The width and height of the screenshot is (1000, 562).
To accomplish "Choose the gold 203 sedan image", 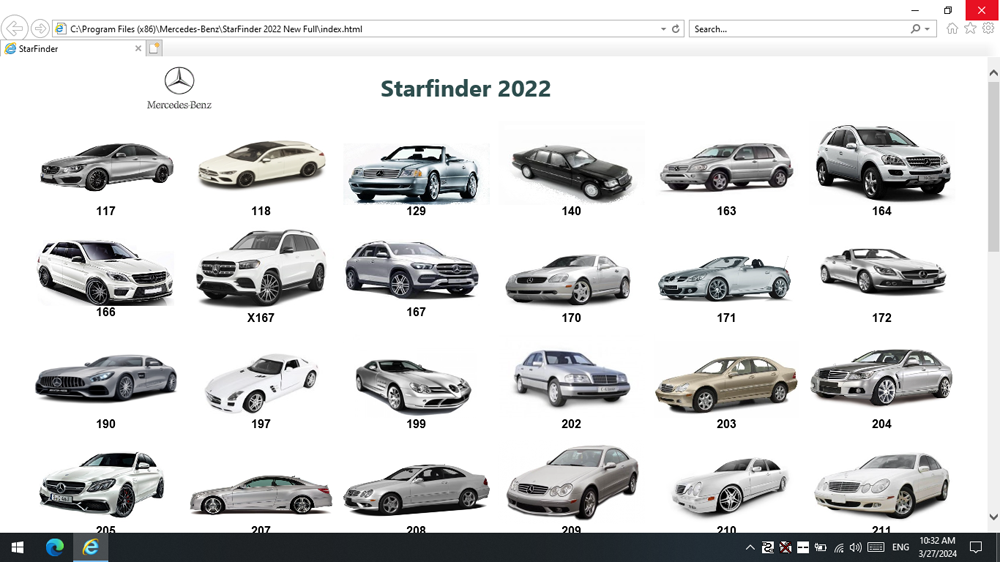I will (726, 383).
